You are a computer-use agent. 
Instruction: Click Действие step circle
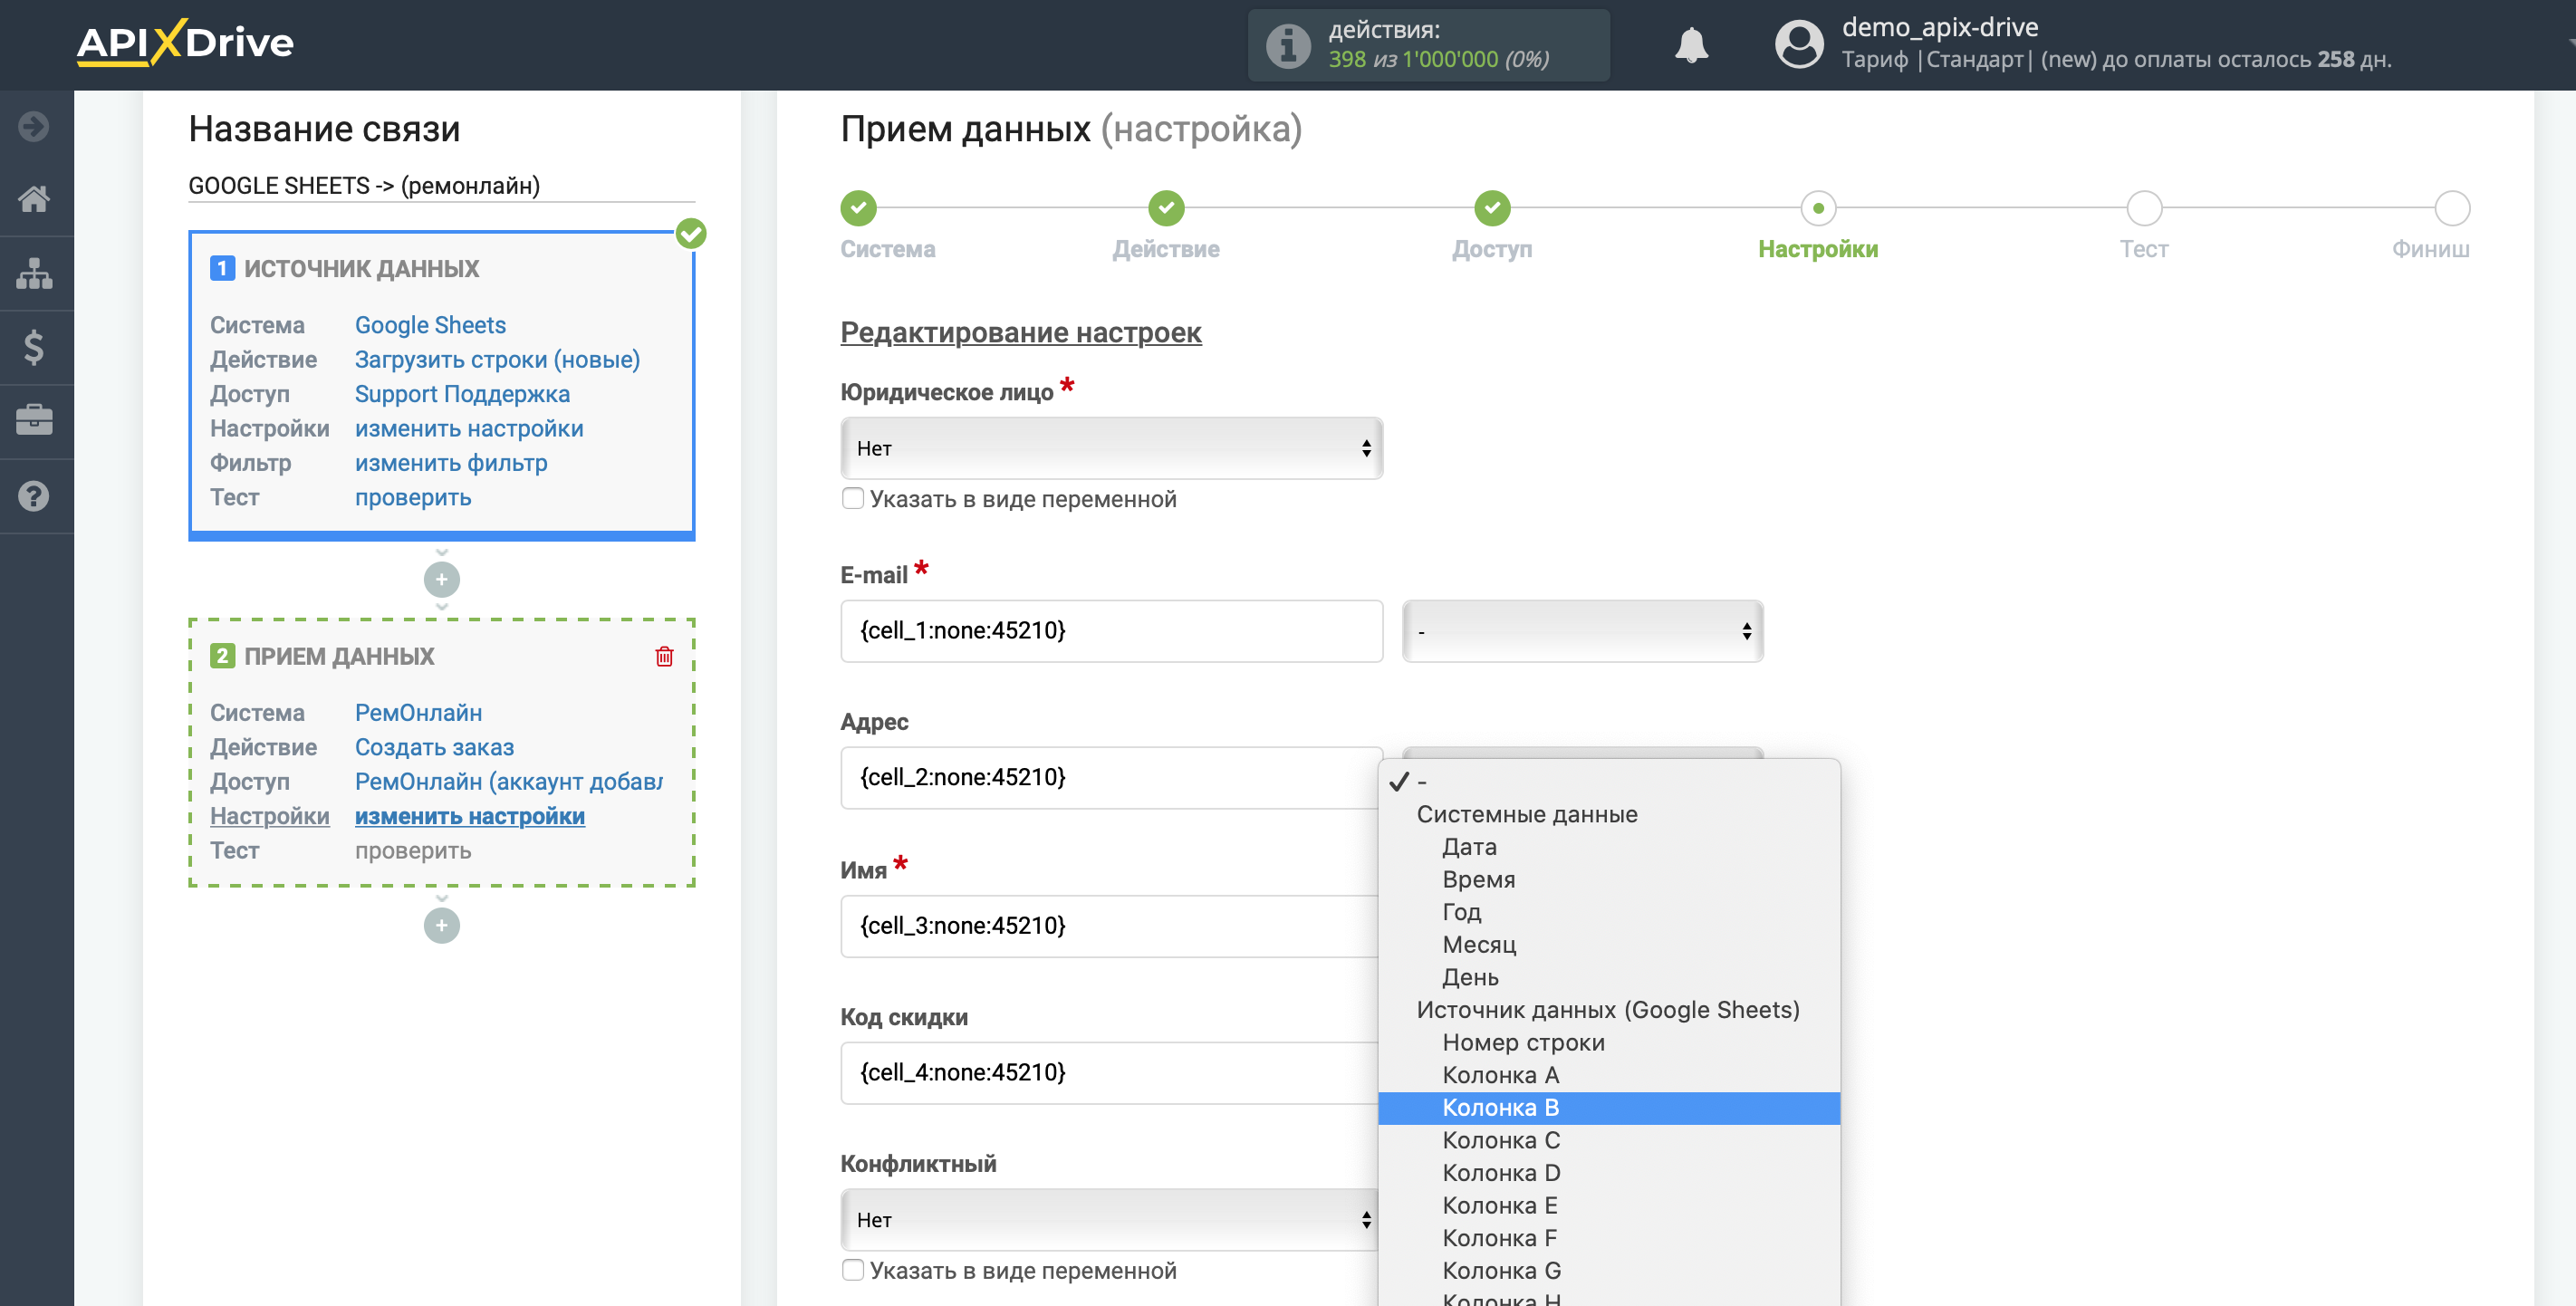[x=1166, y=208]
